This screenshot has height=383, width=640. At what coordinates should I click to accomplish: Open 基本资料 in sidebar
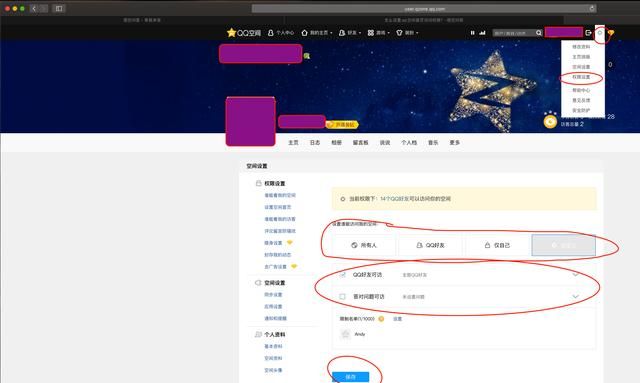(273, 346)
